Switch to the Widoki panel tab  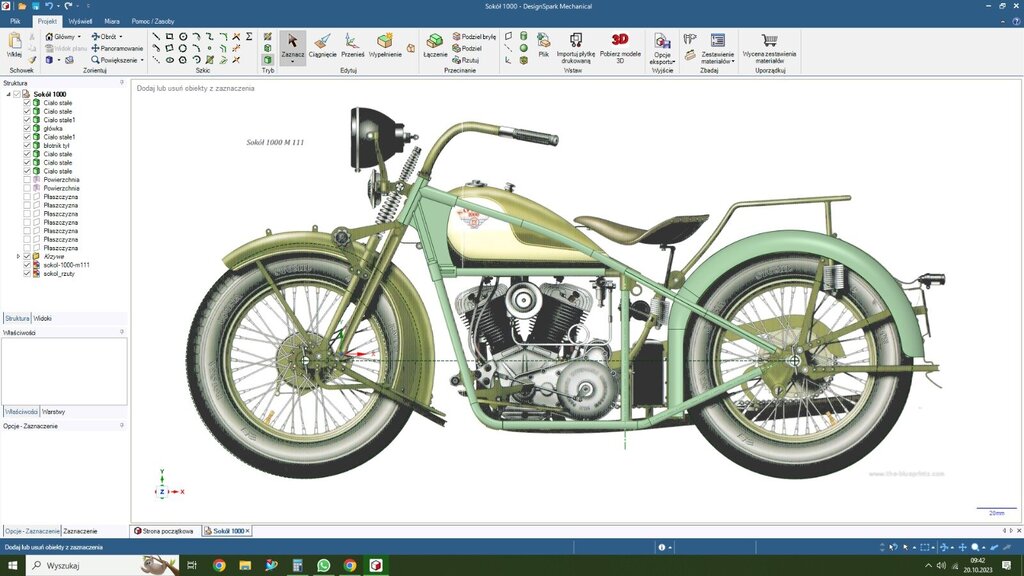[x=43, y=318]
